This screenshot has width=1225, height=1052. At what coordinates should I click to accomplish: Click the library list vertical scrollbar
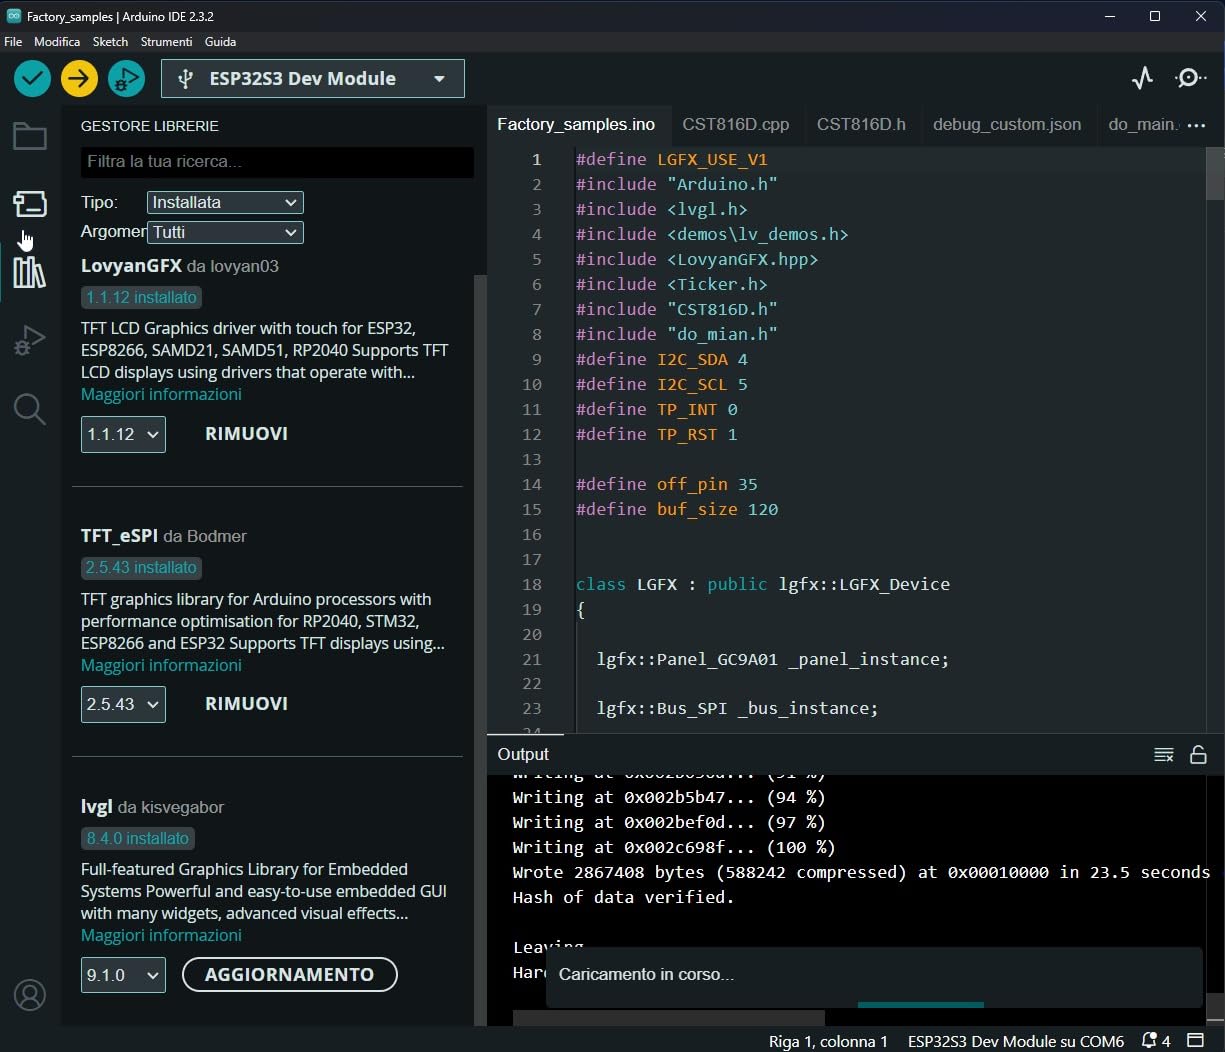click(x=479, y=650)
